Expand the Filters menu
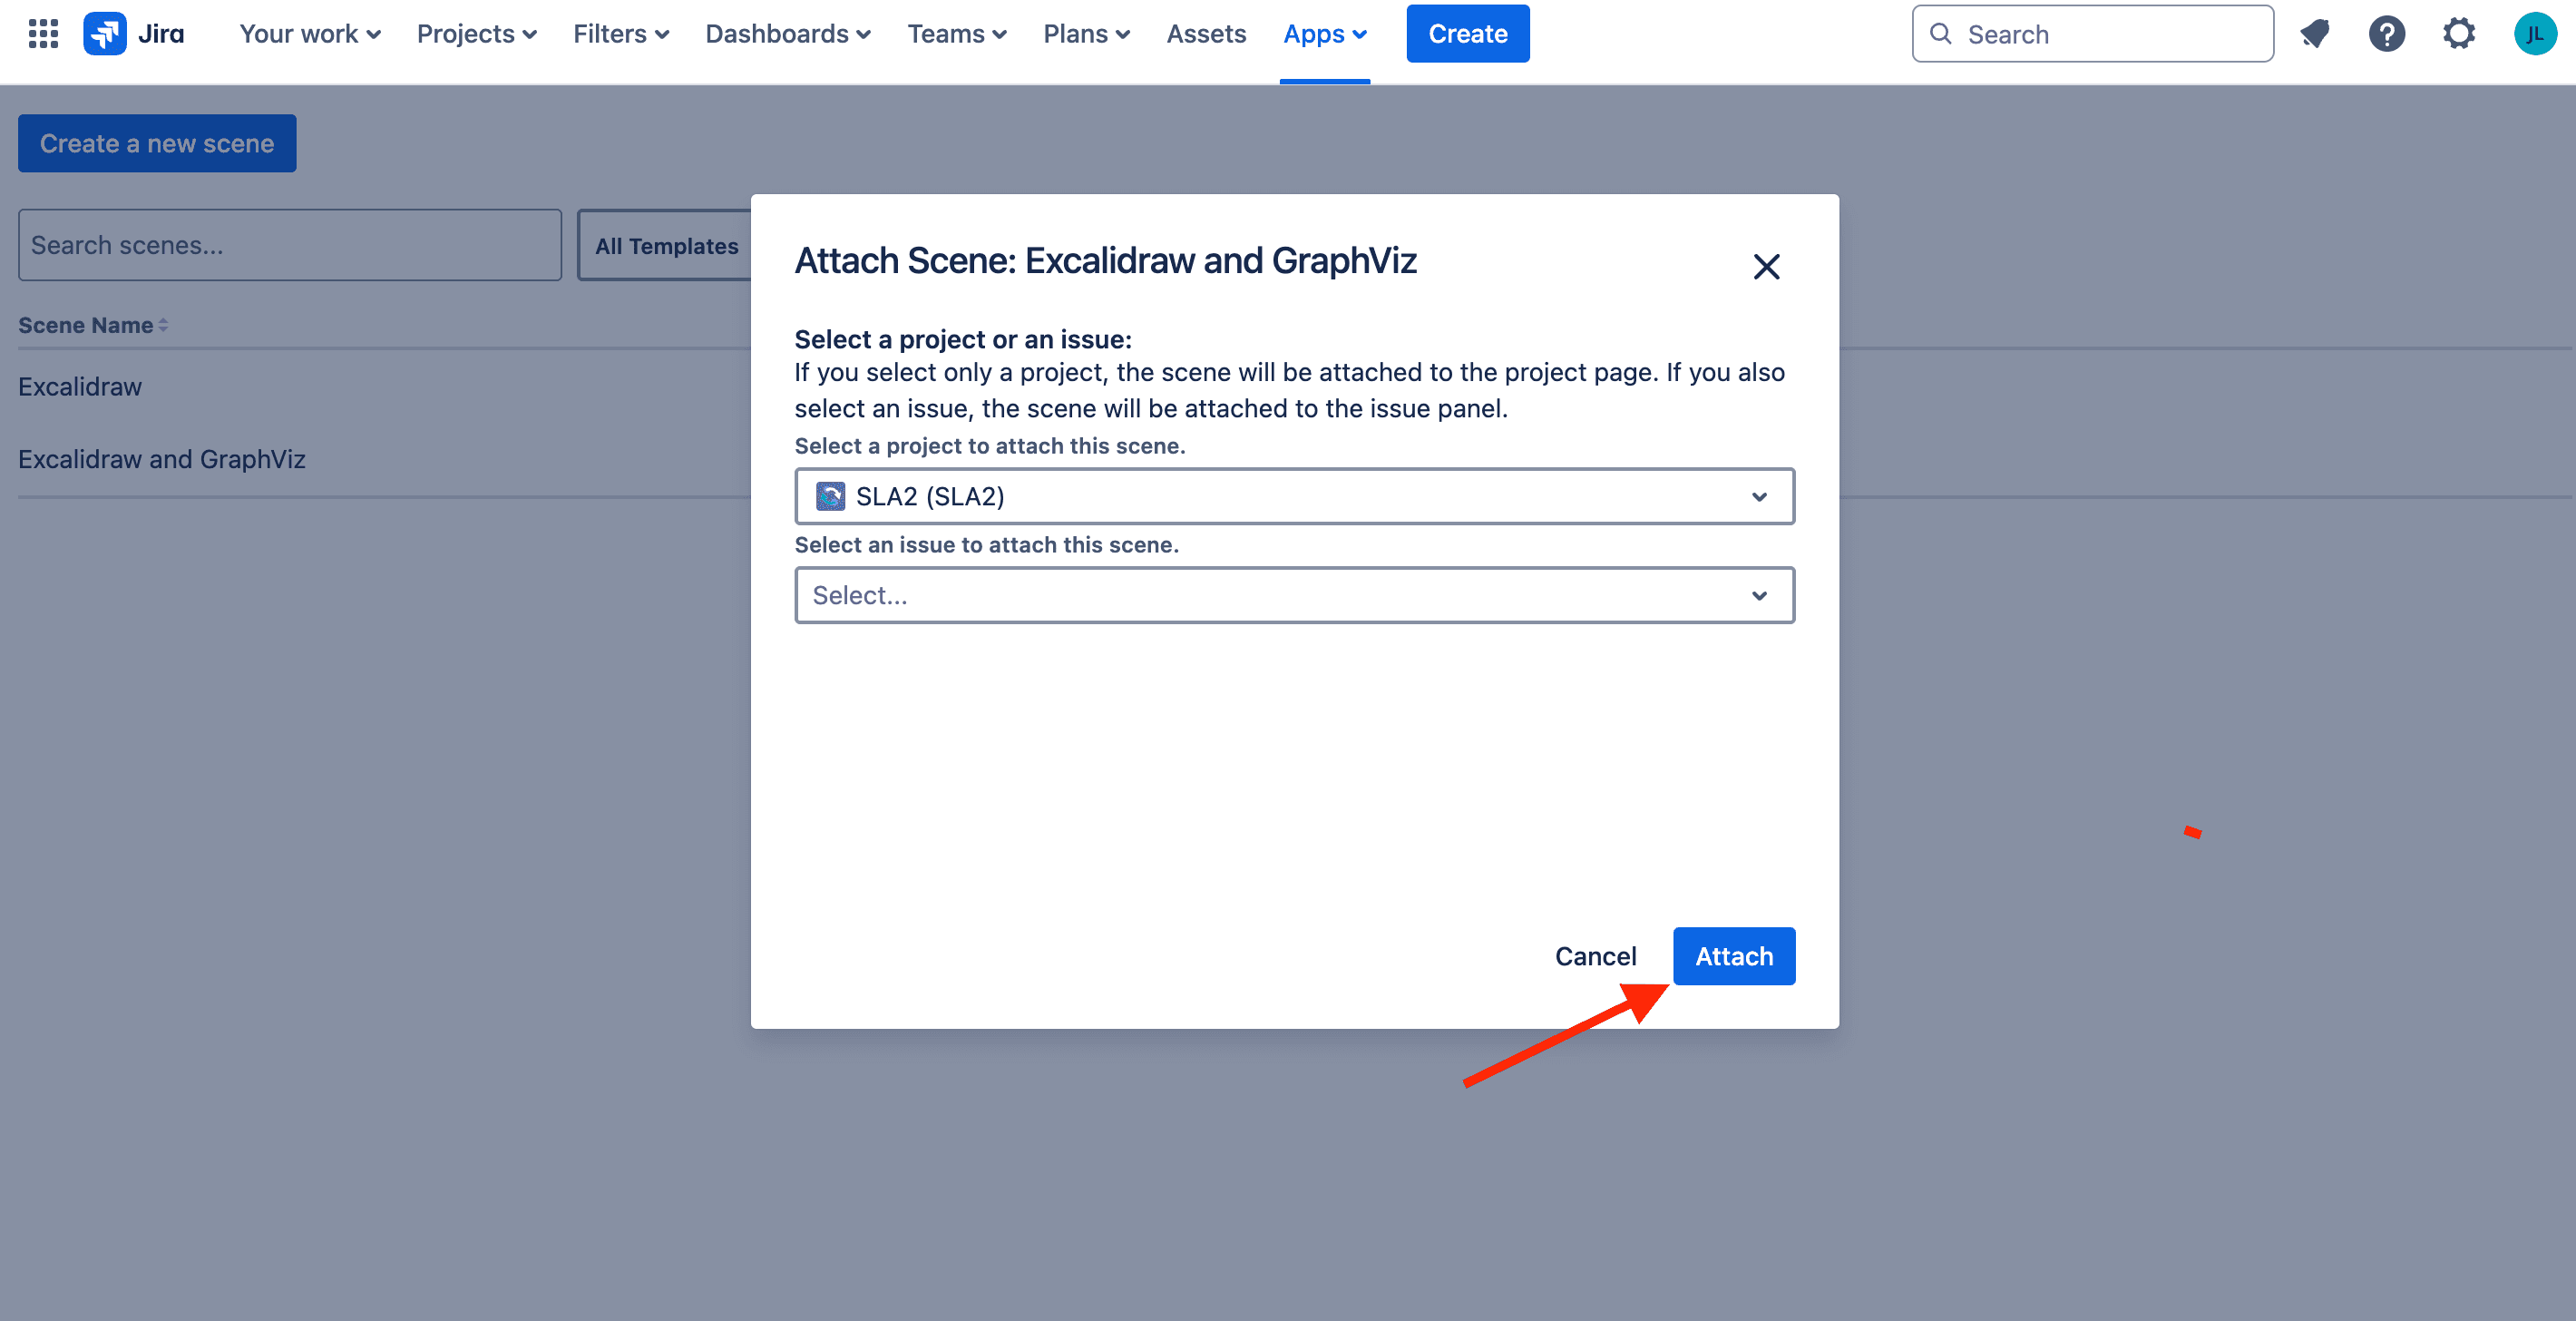 [x=621, y=34]
